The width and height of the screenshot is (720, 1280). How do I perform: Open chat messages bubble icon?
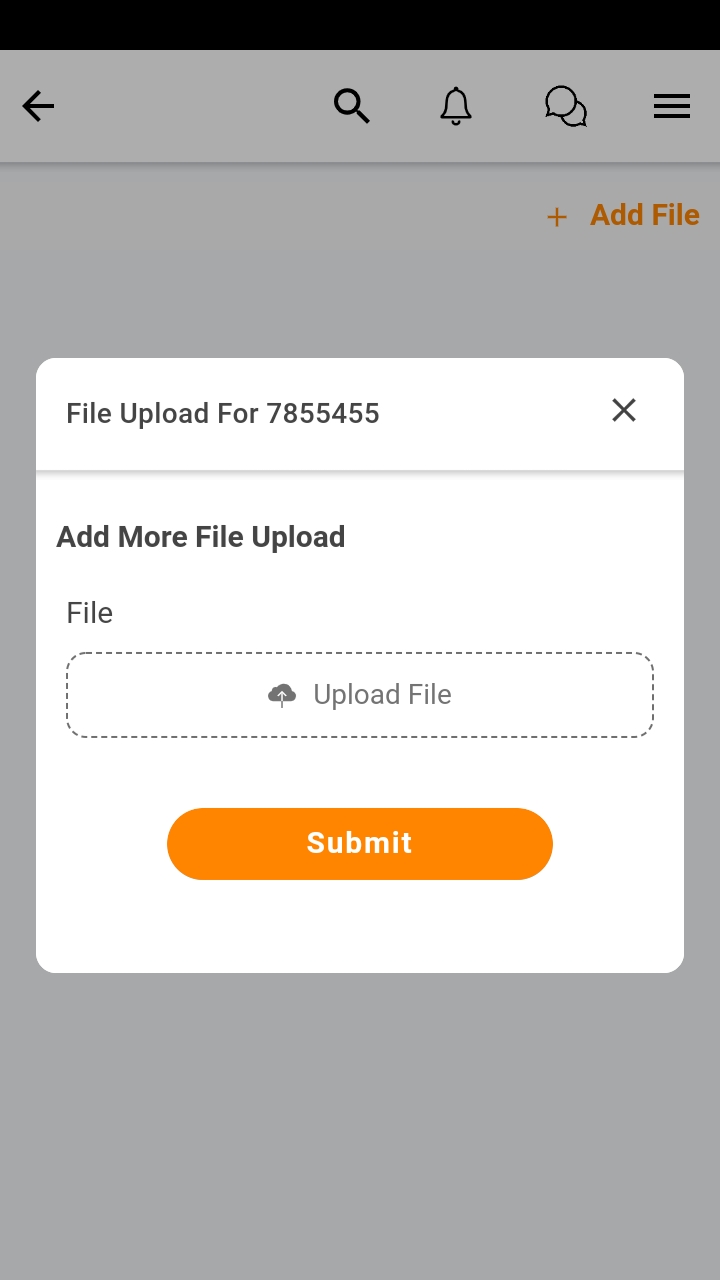tap(566, 106)
